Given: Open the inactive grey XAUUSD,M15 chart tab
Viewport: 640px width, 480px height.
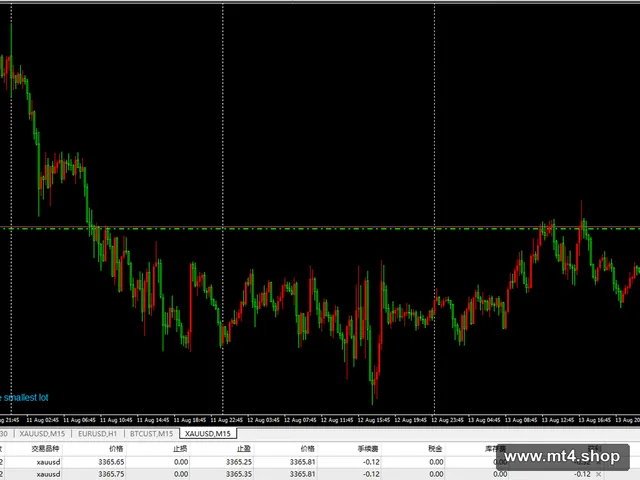Looking at the screenshot, I should tap(42, 433).
